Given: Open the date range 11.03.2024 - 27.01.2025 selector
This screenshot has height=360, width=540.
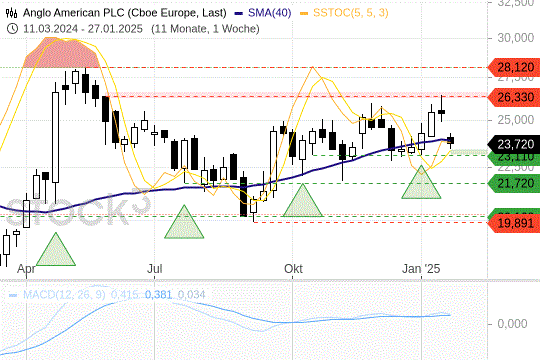Looking at the screenshot, I should tap(83, 29).
